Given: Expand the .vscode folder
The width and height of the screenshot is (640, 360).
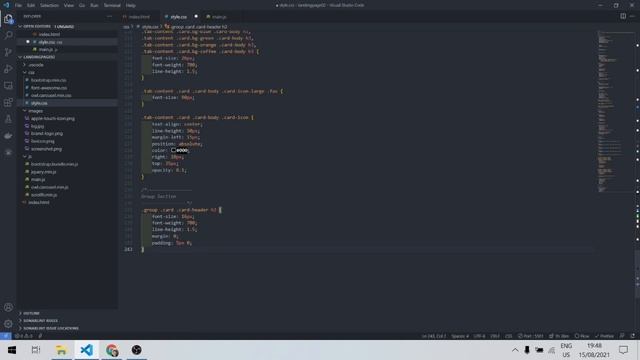Looking at the screenshot, I should [68, 65].
